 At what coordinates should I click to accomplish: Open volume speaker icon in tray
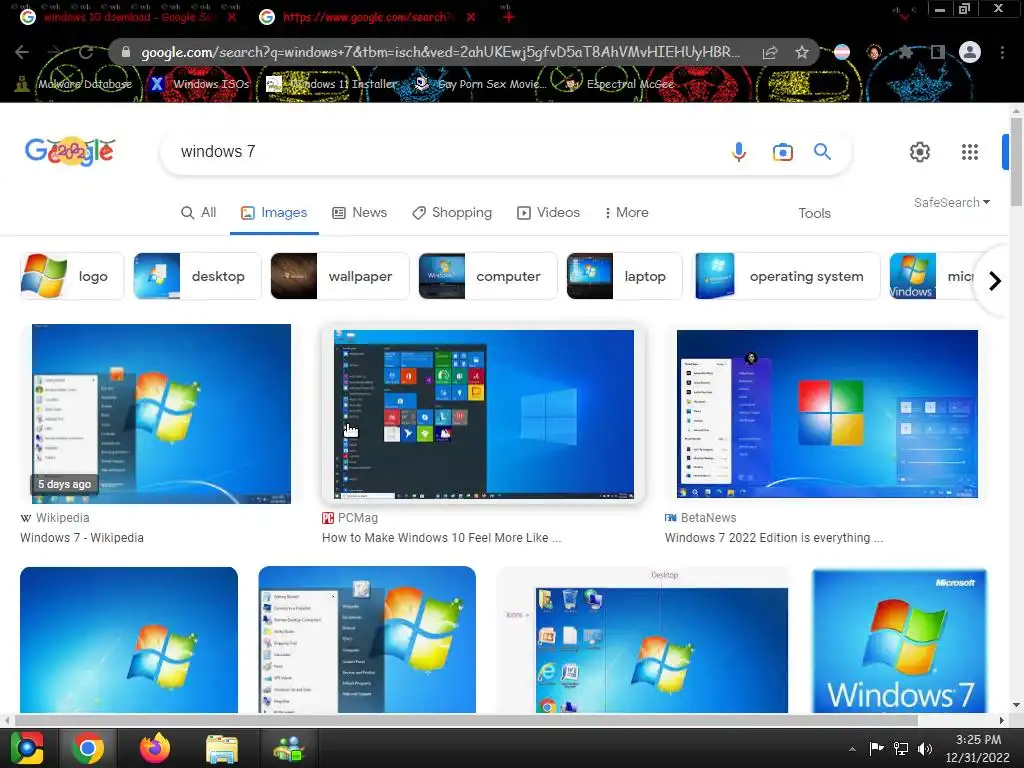(925, 748)
